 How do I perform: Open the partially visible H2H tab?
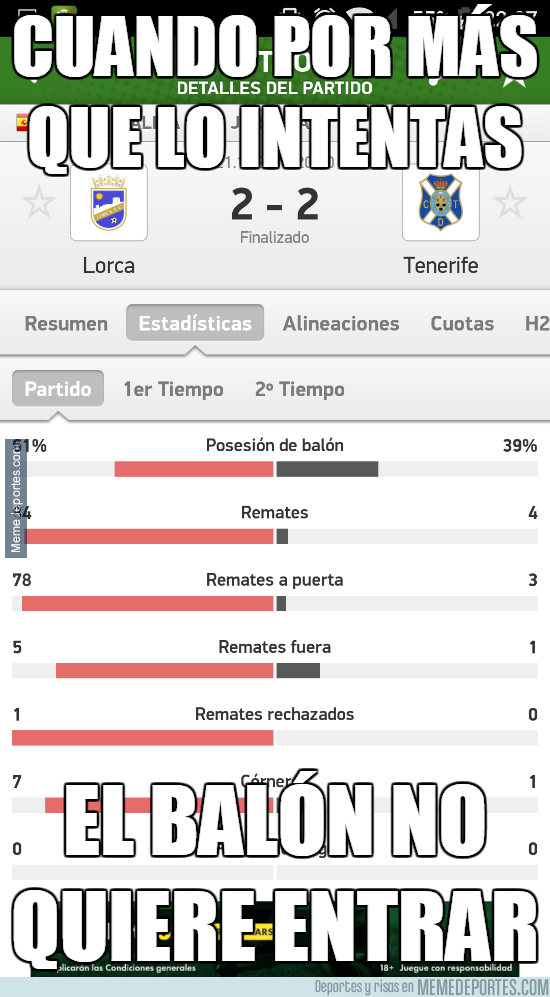point(537,324)
